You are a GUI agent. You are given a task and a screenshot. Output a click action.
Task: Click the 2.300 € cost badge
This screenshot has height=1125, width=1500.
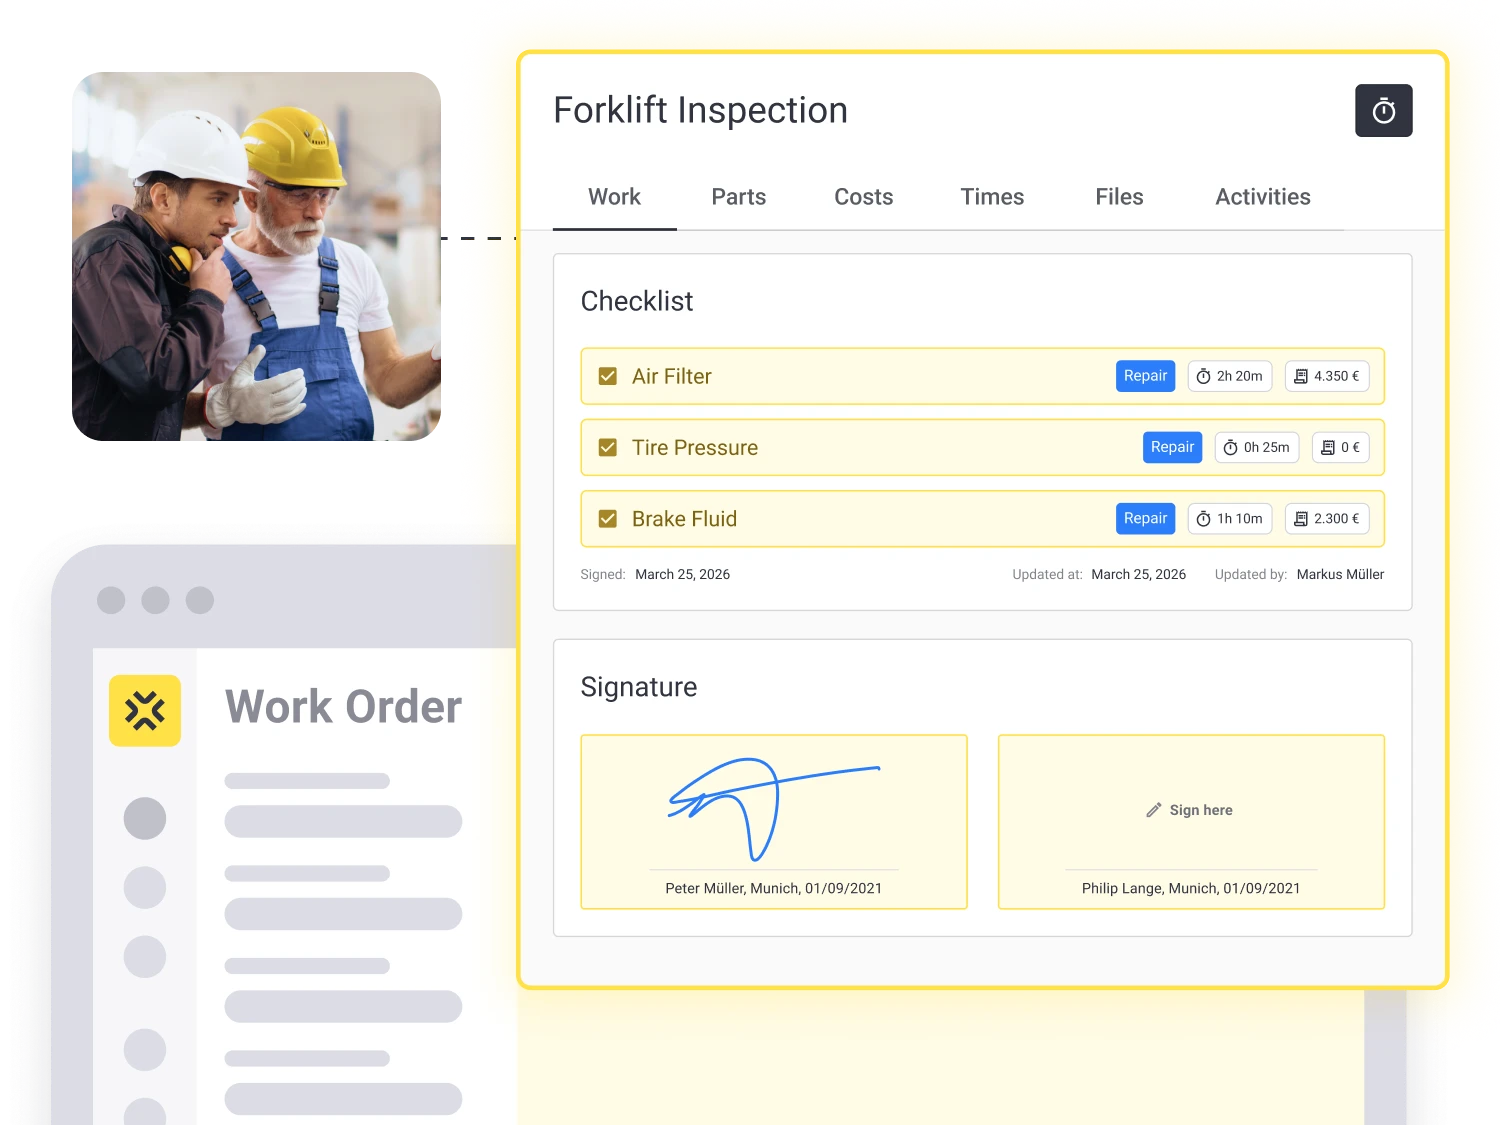(x=1327, y=519)
